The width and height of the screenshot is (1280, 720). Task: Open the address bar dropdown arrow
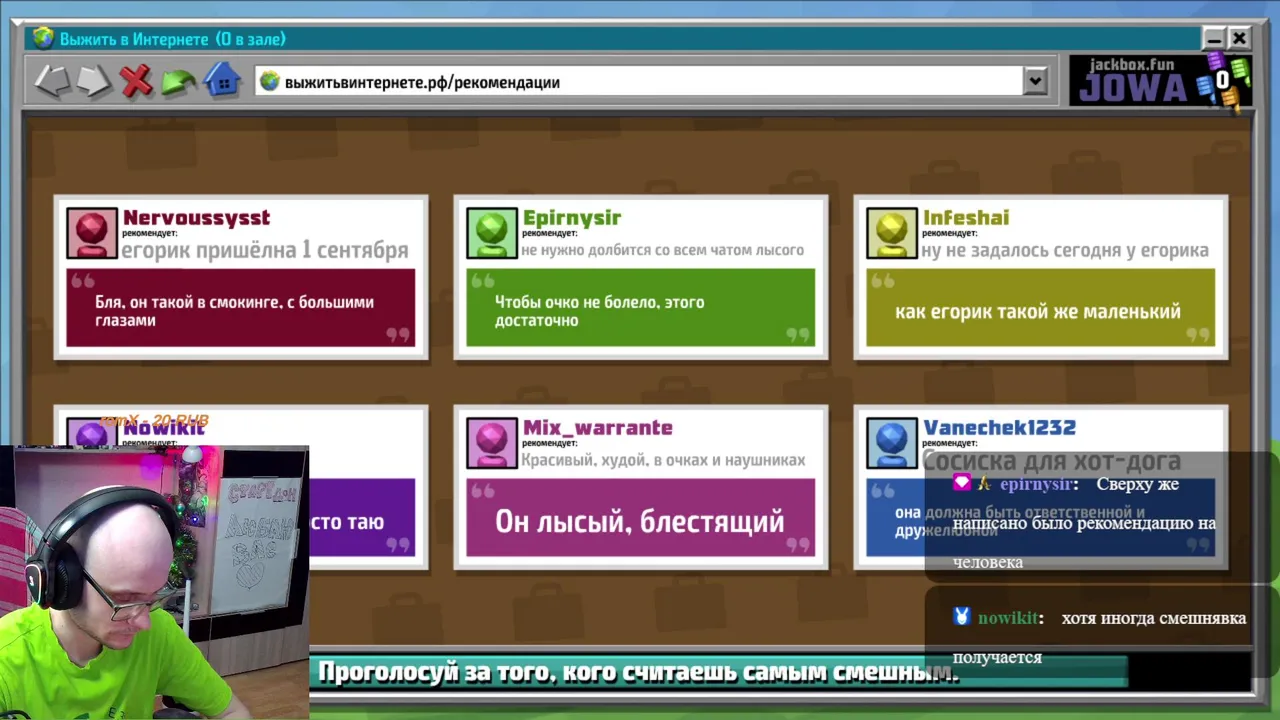pyautogui.click(x=1035, y=82)
